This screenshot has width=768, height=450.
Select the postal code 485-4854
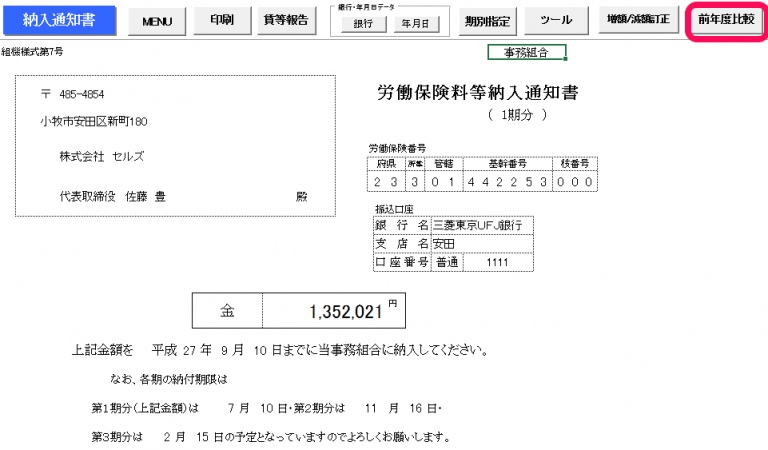[82, 95]
